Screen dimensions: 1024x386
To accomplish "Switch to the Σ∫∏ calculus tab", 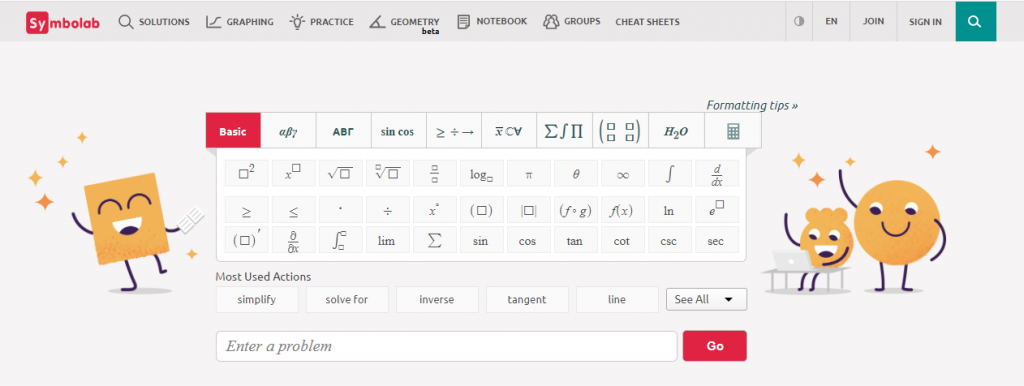I will (x=564, y=131).
